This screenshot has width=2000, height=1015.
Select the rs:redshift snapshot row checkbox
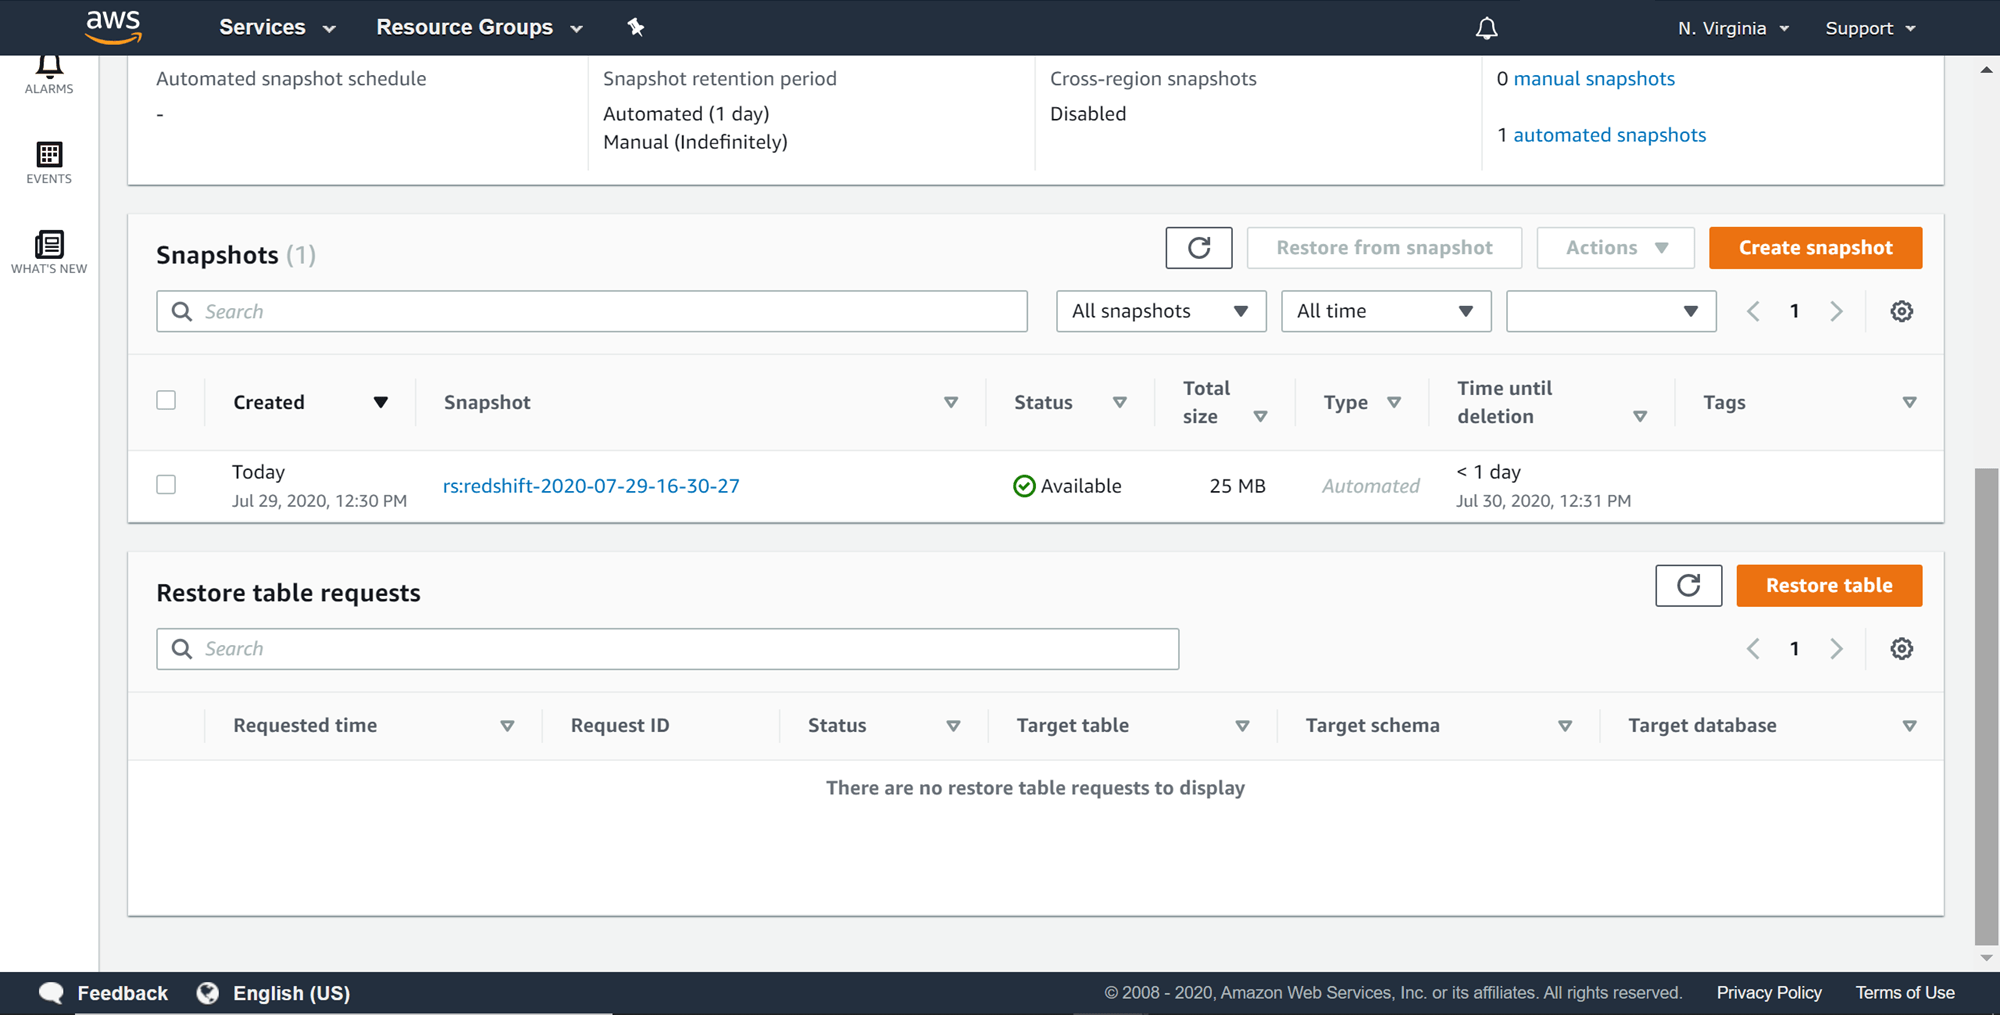click(166, 484)
